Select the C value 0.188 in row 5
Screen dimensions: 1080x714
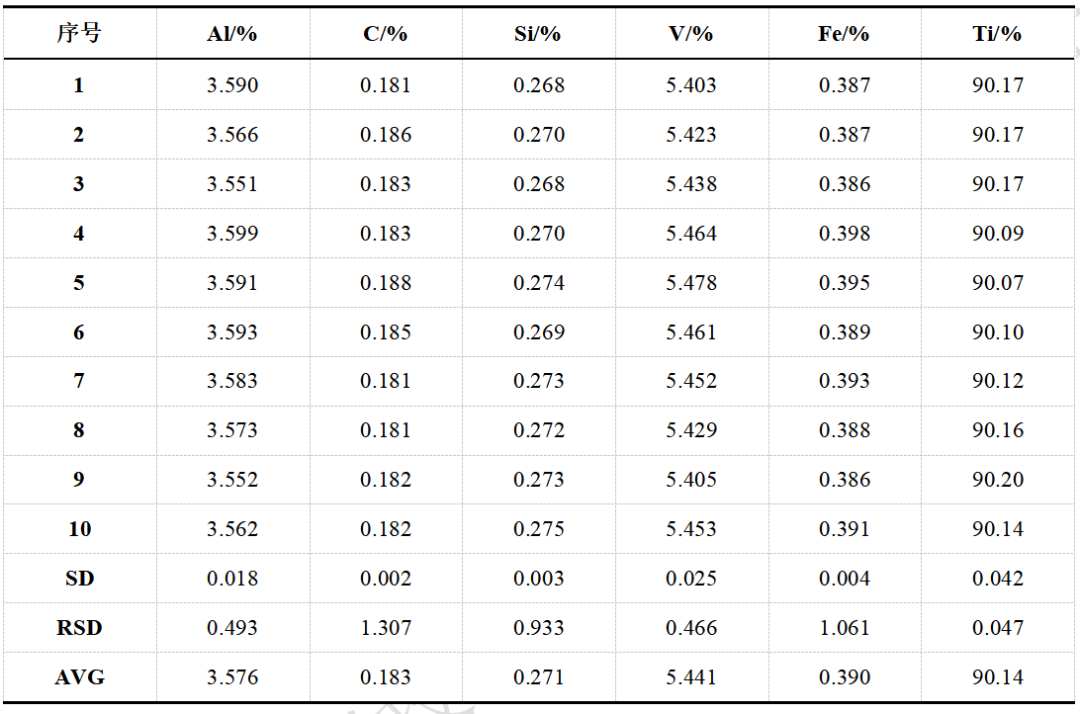tap(385, 283)
